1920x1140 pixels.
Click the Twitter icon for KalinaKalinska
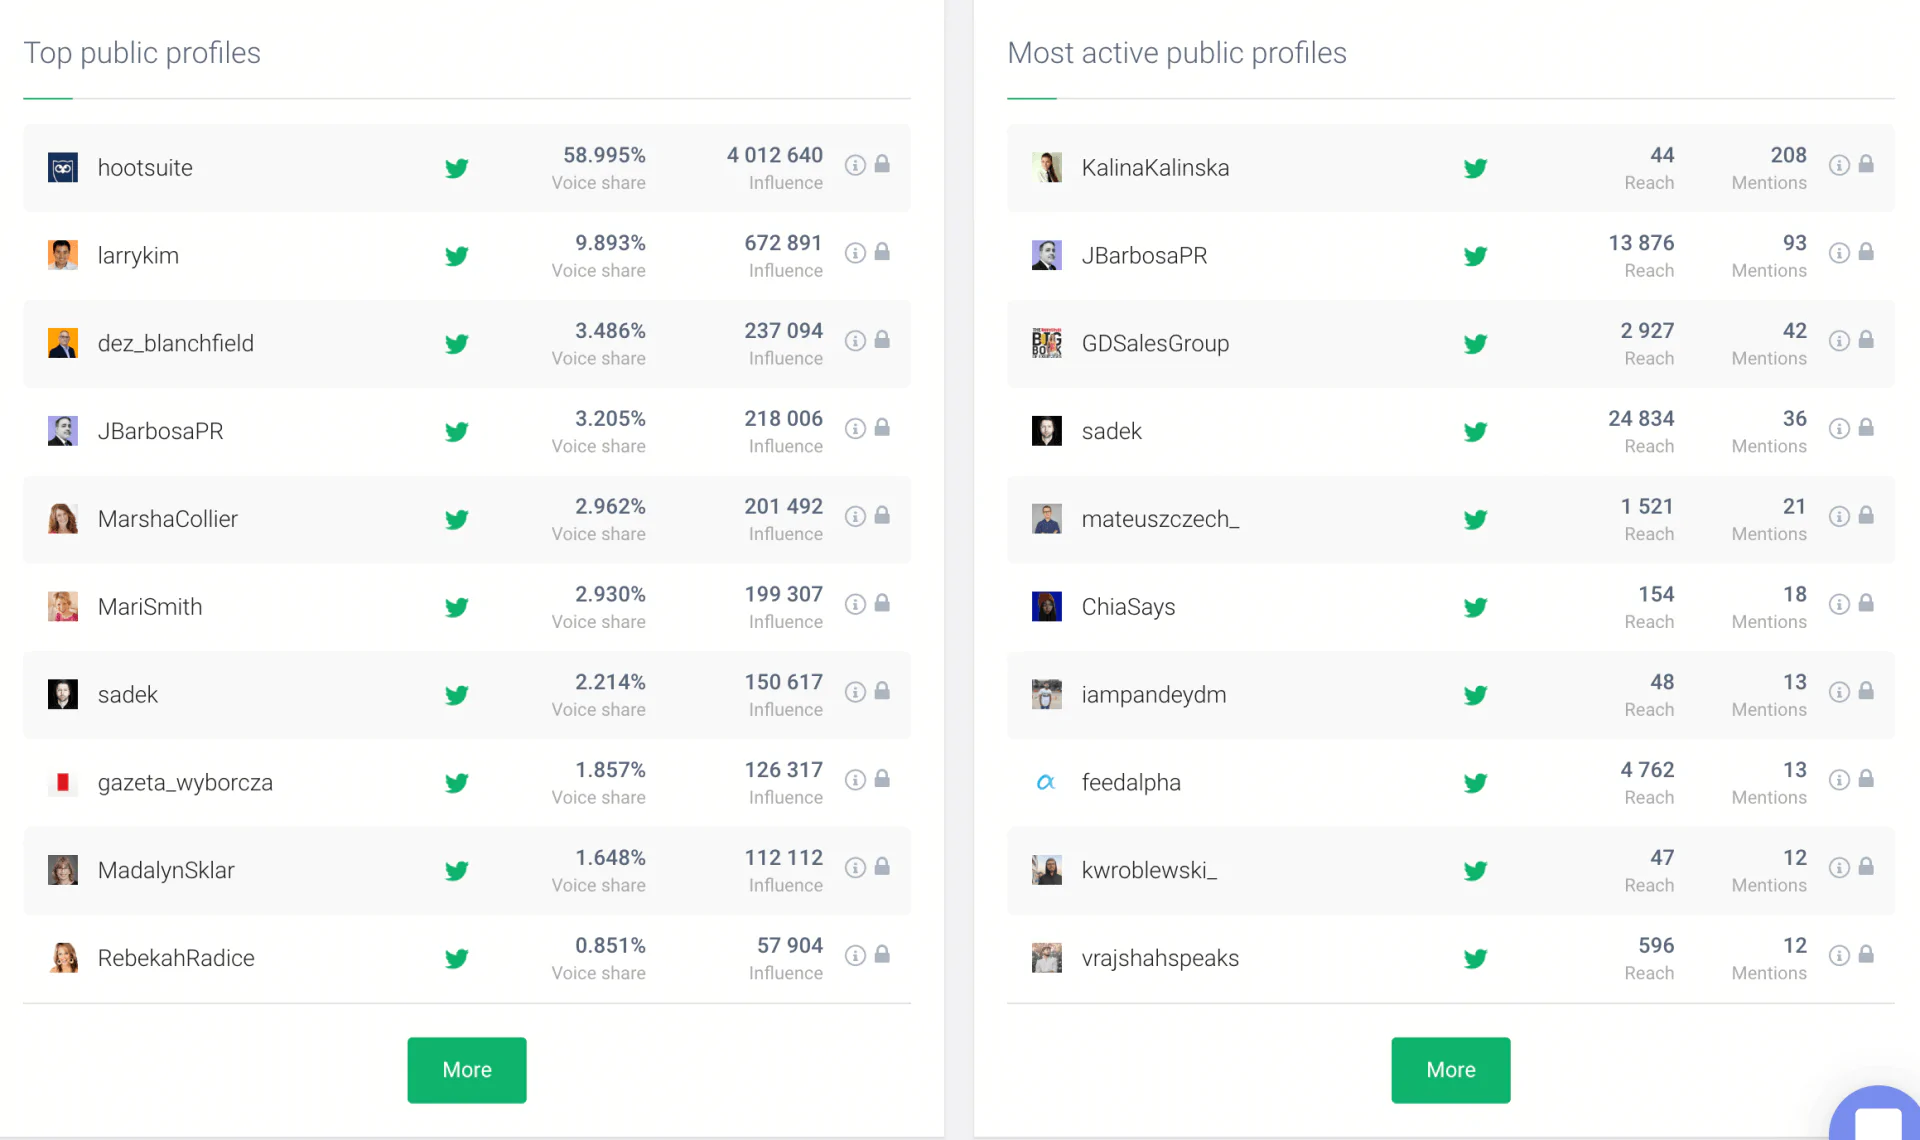pyautogui.click(x=1475, y=168)
